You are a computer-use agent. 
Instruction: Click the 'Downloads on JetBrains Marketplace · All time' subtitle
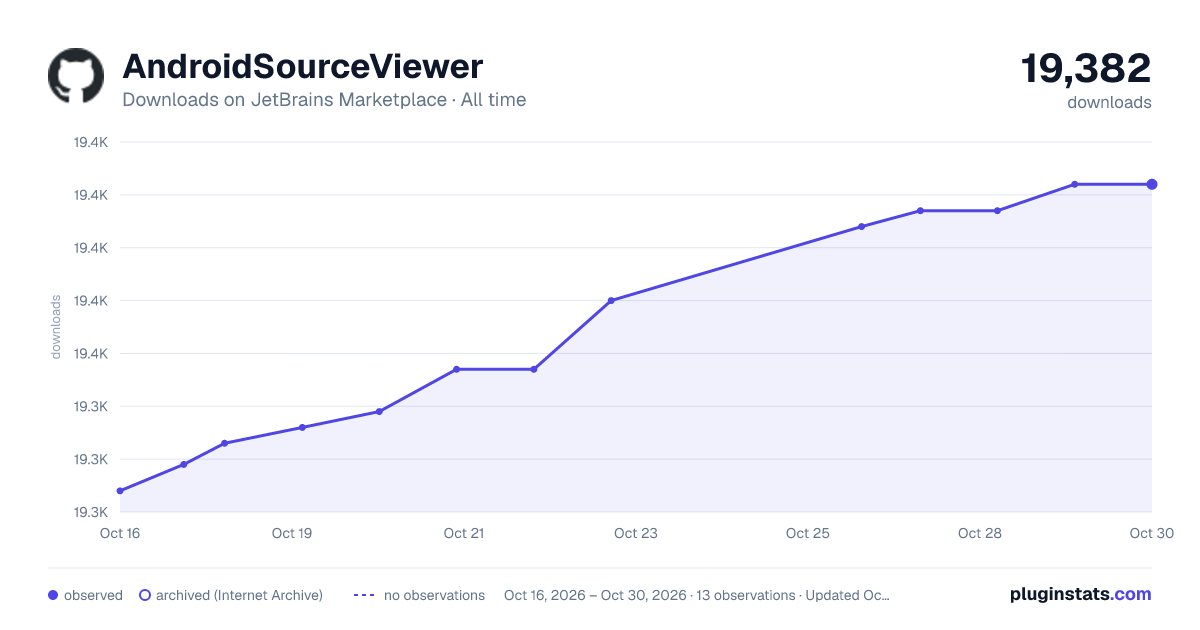[324, 100]
